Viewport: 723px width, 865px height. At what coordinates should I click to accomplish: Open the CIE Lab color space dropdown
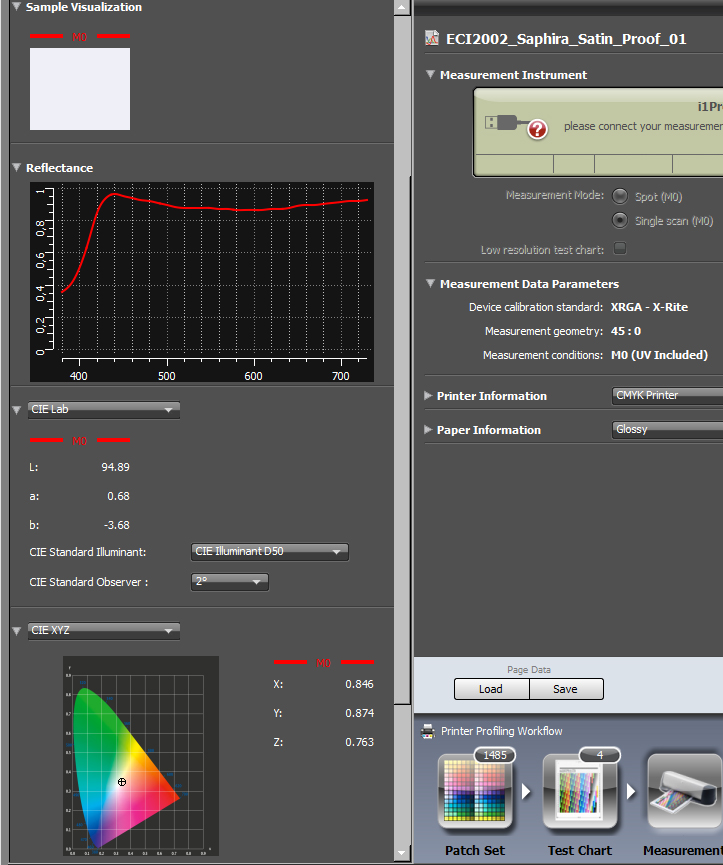tap(104, 410)
